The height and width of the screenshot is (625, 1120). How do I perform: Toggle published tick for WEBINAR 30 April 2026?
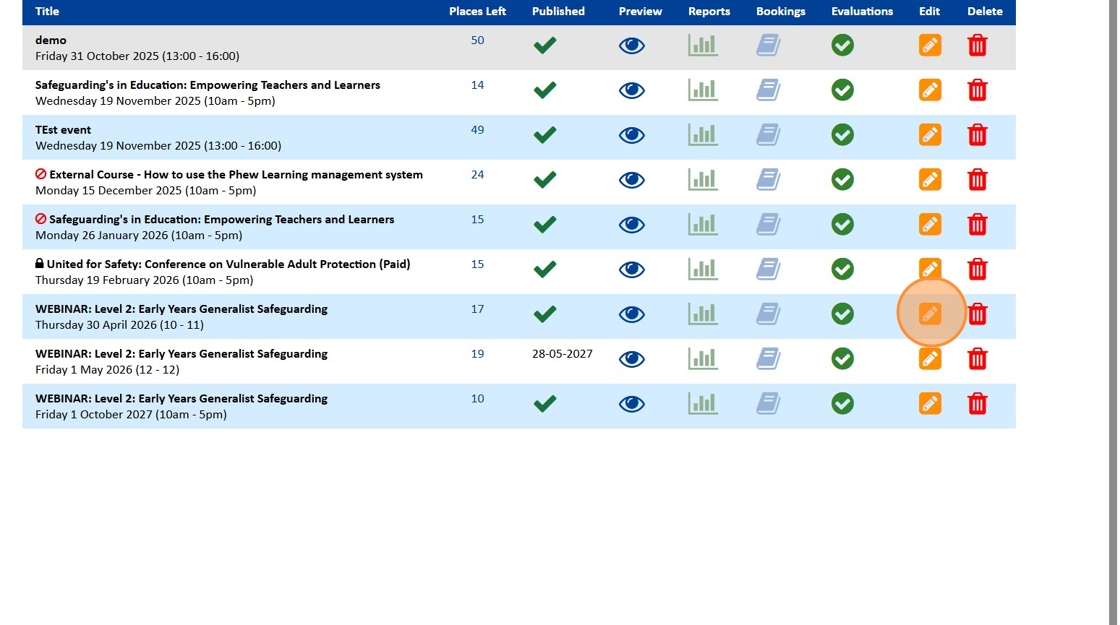tap(545, 314)
